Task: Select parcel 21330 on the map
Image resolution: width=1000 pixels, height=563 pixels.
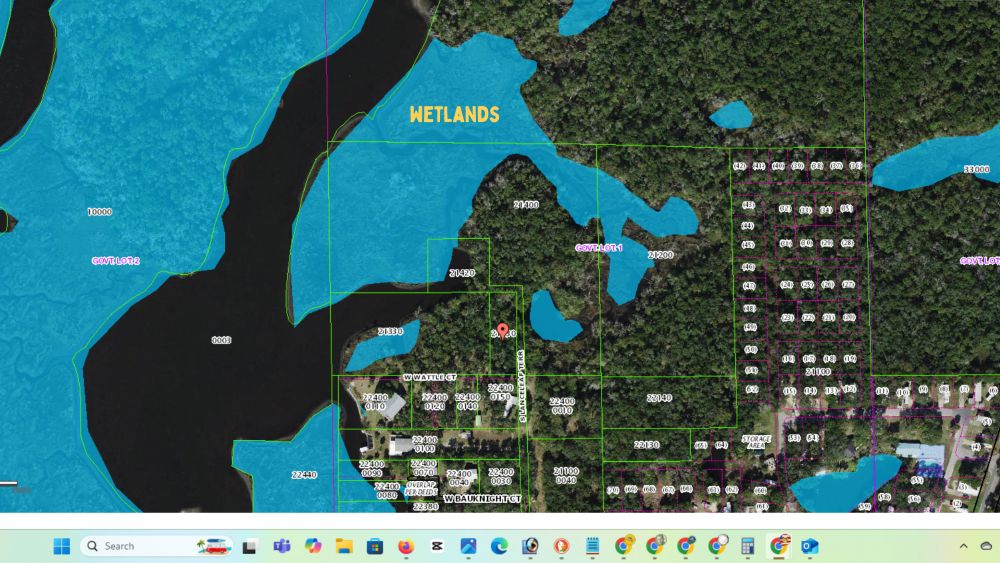Action: (x=390, y=331)
